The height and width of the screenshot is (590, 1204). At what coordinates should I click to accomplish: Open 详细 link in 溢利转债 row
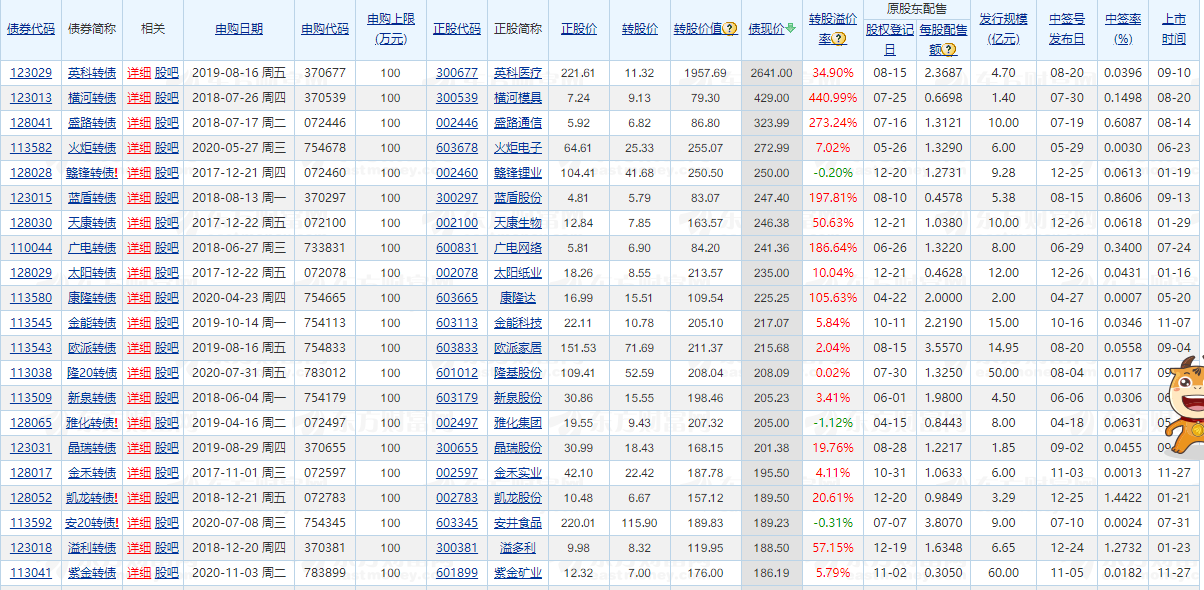pos(139,548)
